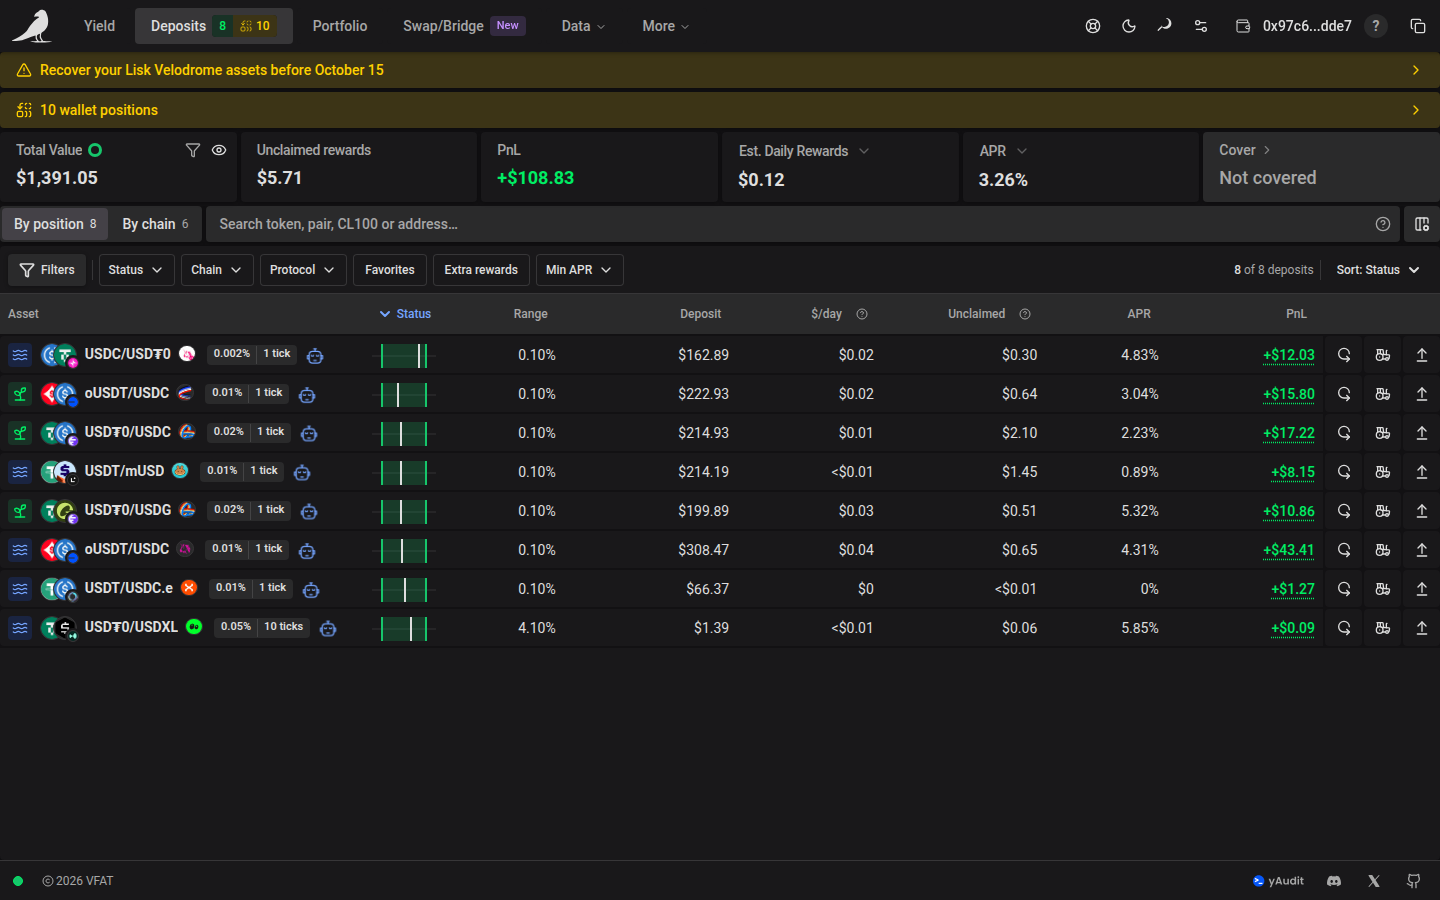Open the Sort: Status dropdown
The width and height of the screenshot is (1440, 900).
pos(1378,270)
